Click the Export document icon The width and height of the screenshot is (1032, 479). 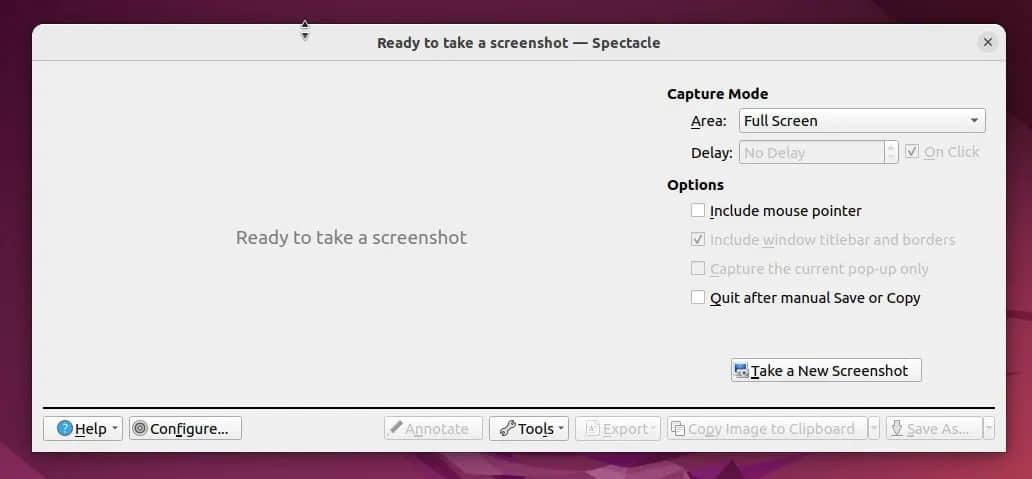592,429
